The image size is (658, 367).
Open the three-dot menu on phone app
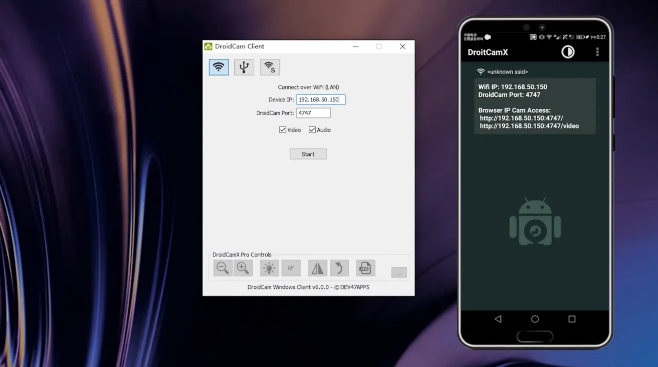click(597, 52)
